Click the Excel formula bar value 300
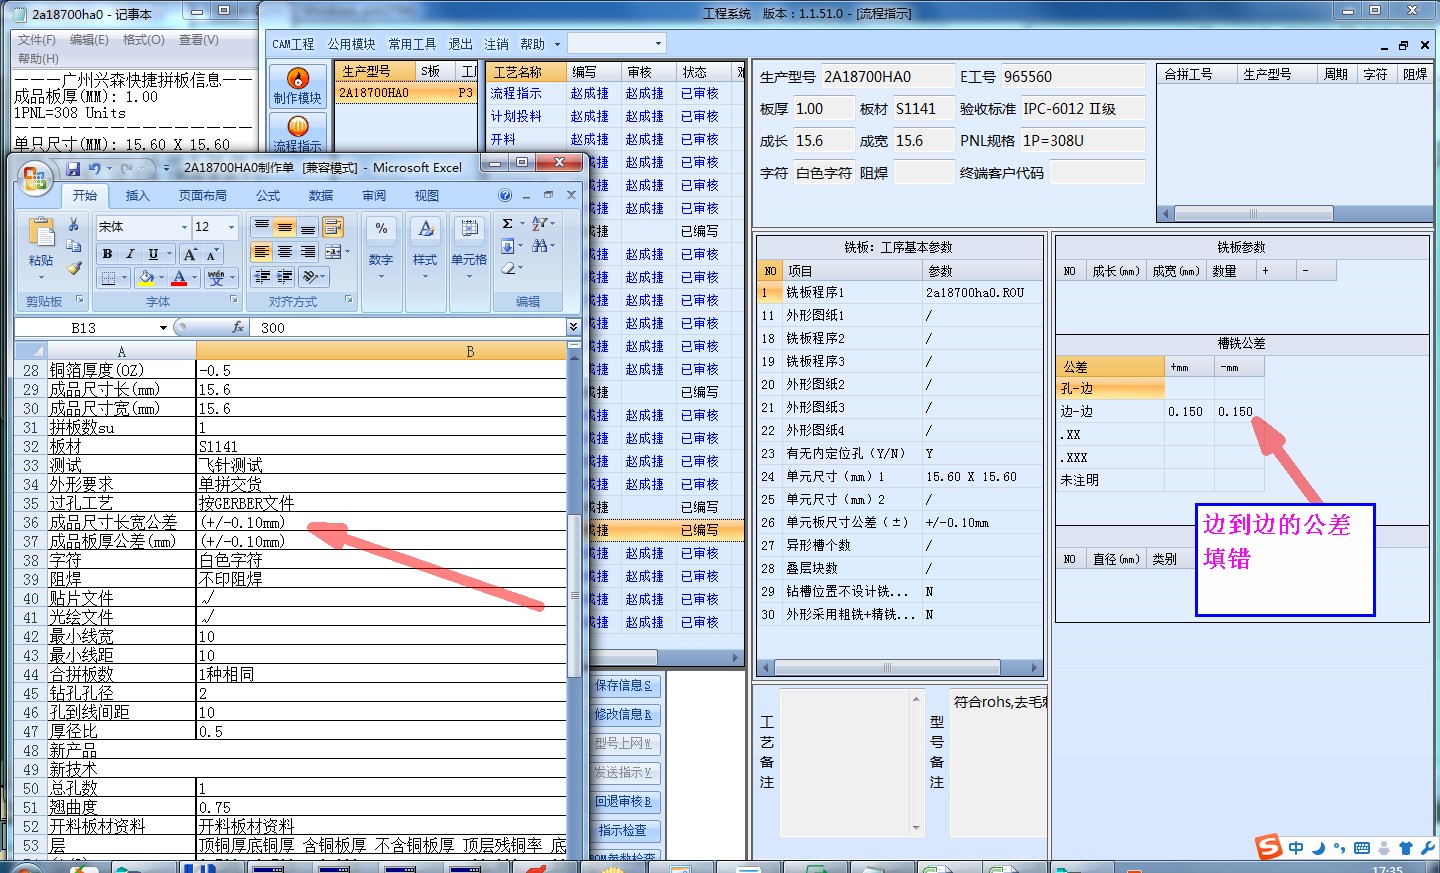 273,328
